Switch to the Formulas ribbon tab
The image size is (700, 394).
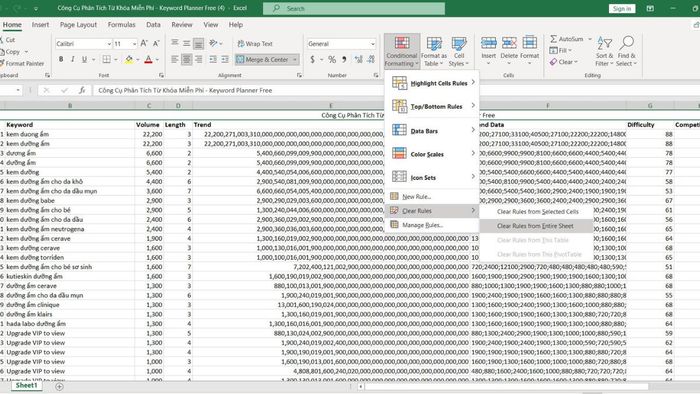[121, 25]
